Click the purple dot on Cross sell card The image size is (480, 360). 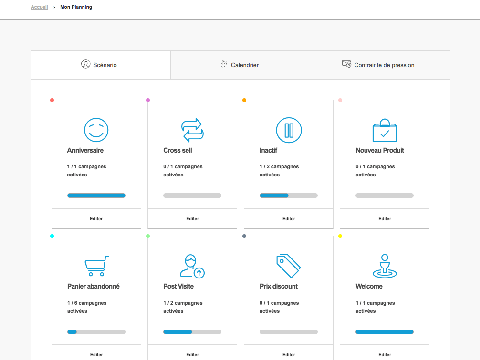point(148,100)
